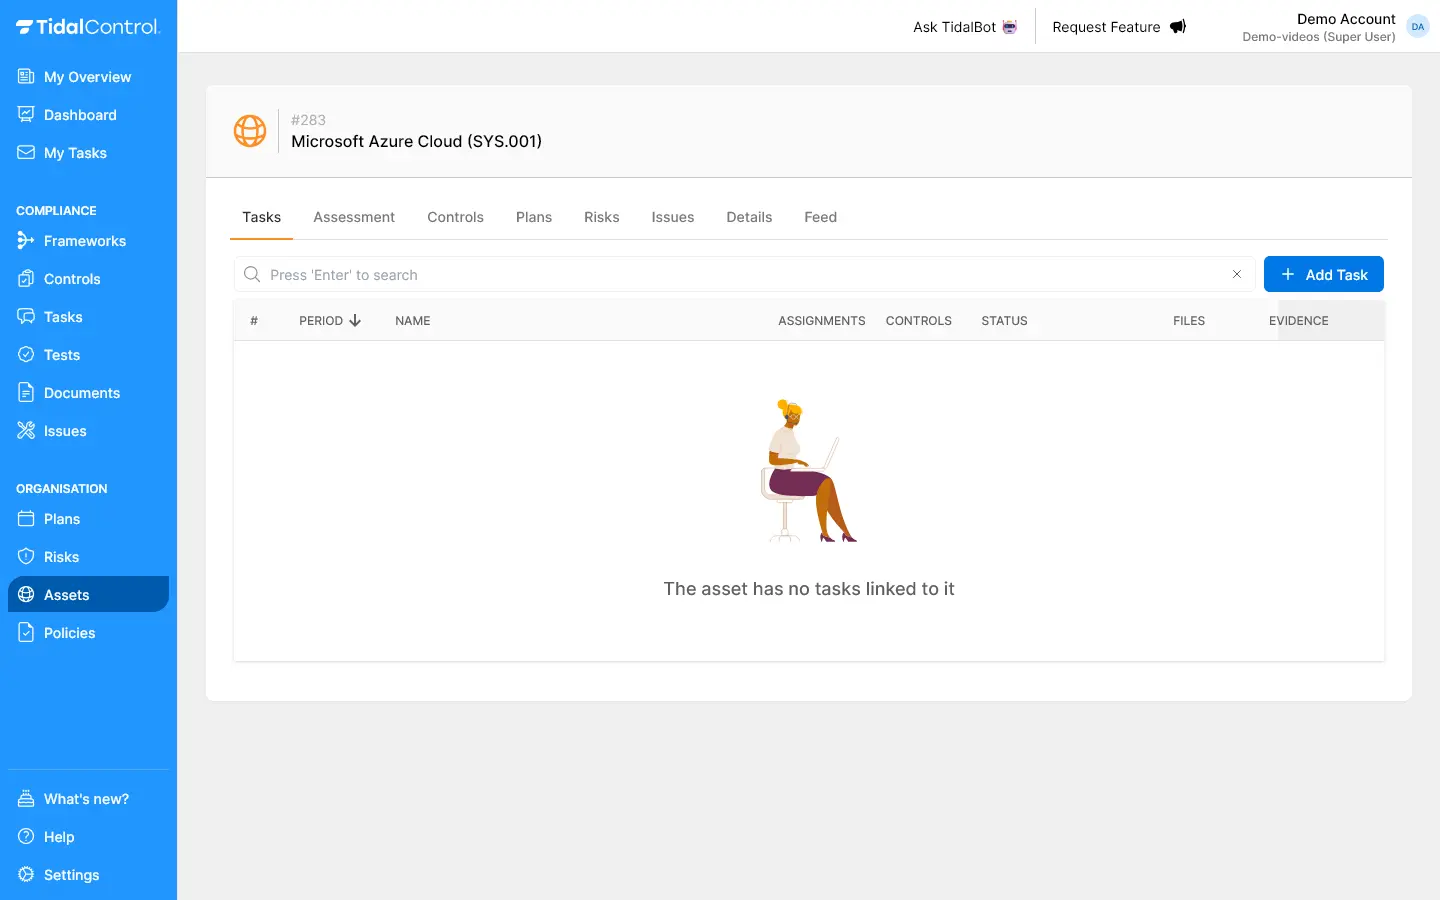This screenshot has height=900, width=1440.
Task: Click the TidalControl logo
Action: pyautogui.click(x=88, y=27)
